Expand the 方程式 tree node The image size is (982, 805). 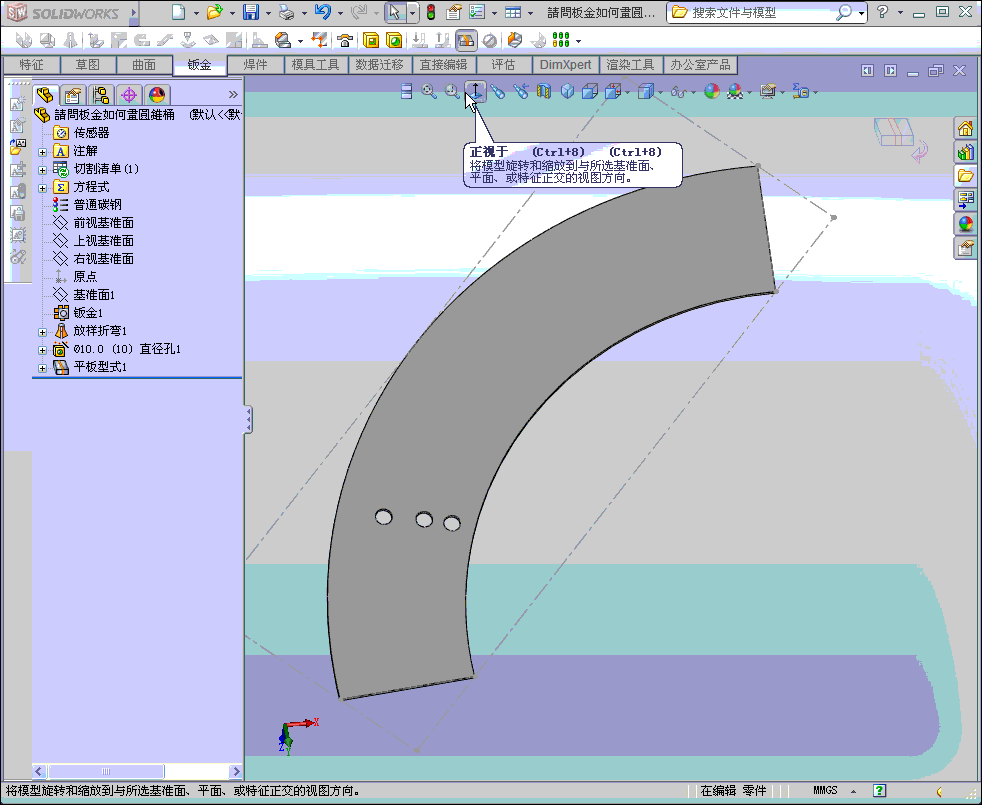[x=43, y=188]
